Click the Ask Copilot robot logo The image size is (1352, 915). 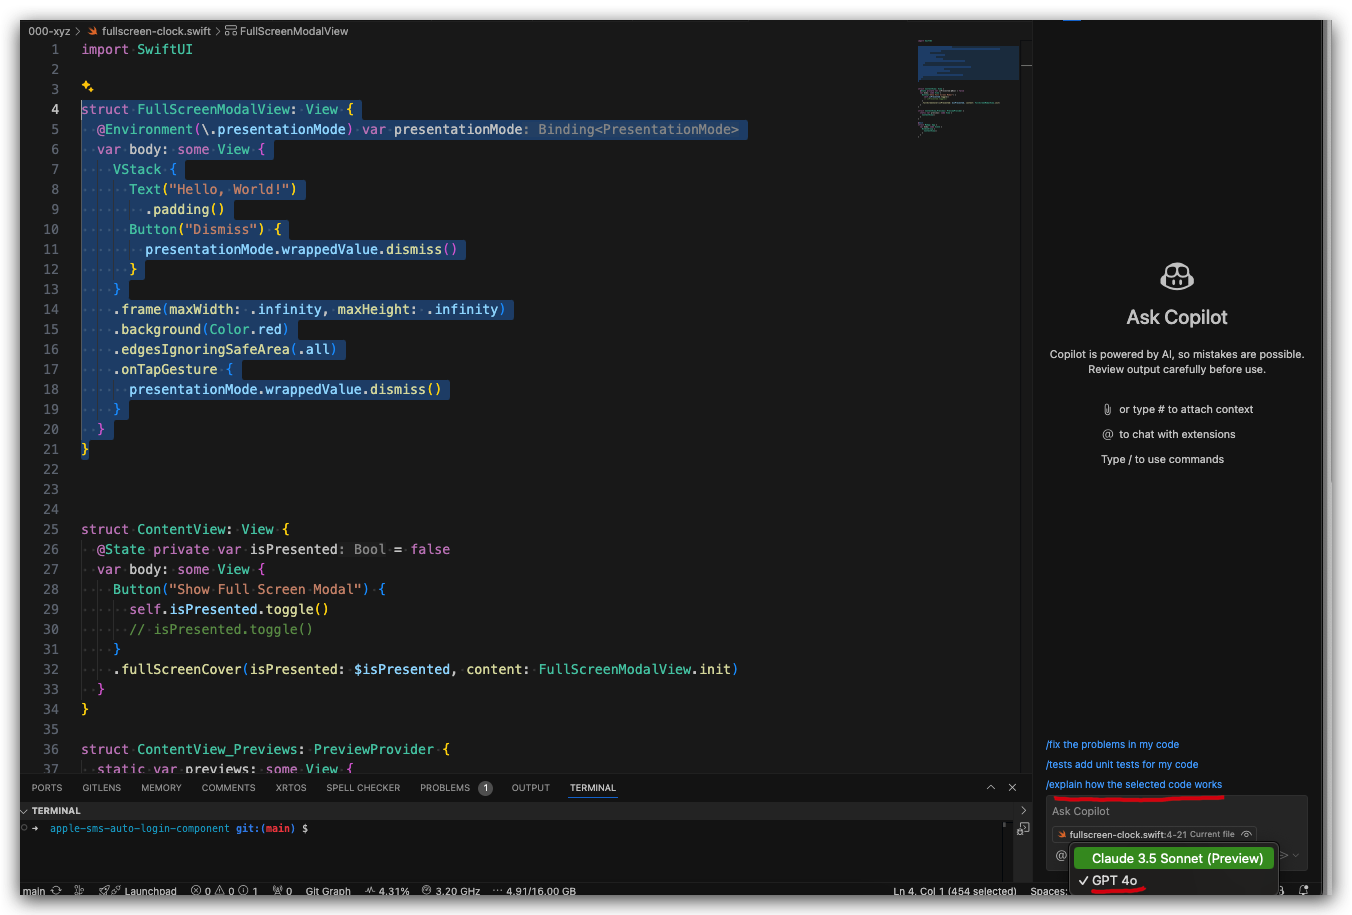click(x=1177, y=276)
